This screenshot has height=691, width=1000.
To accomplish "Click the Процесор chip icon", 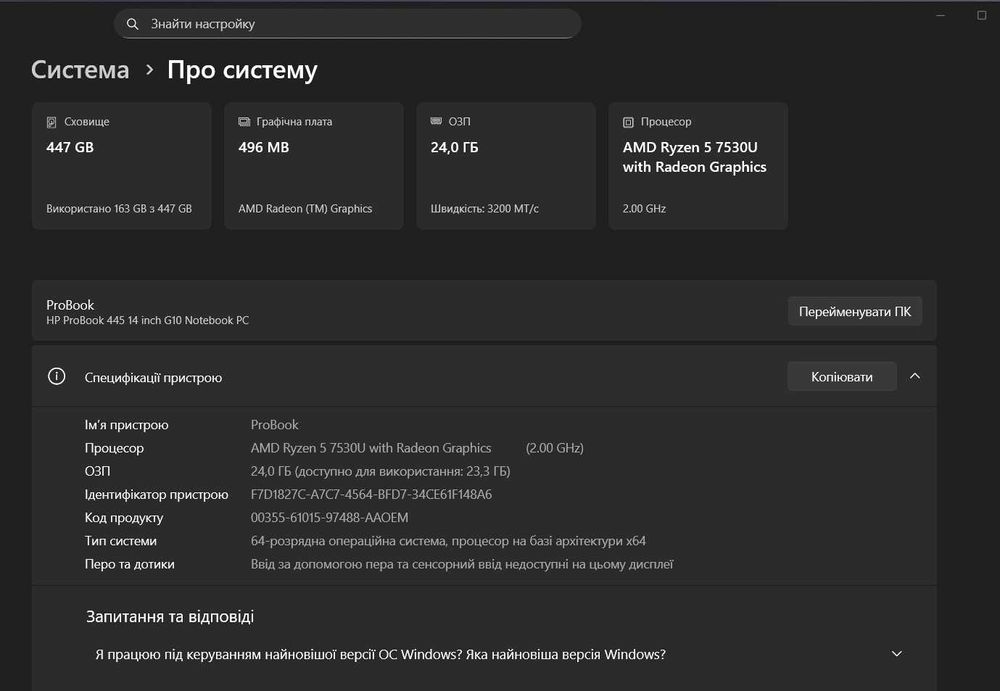I will pyautogui.click(x=628, y=122).
